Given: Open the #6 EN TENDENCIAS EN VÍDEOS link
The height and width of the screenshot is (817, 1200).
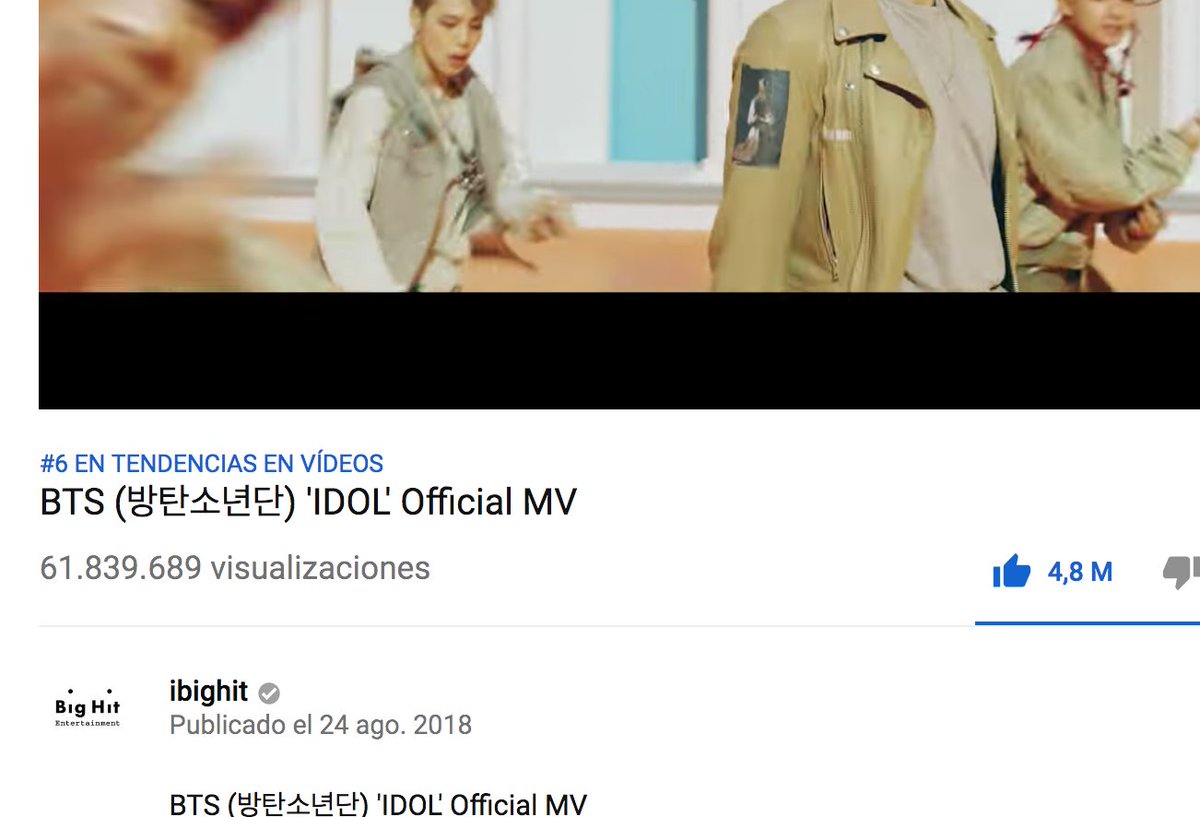Looking at the screenshot, I should point(212,464).
